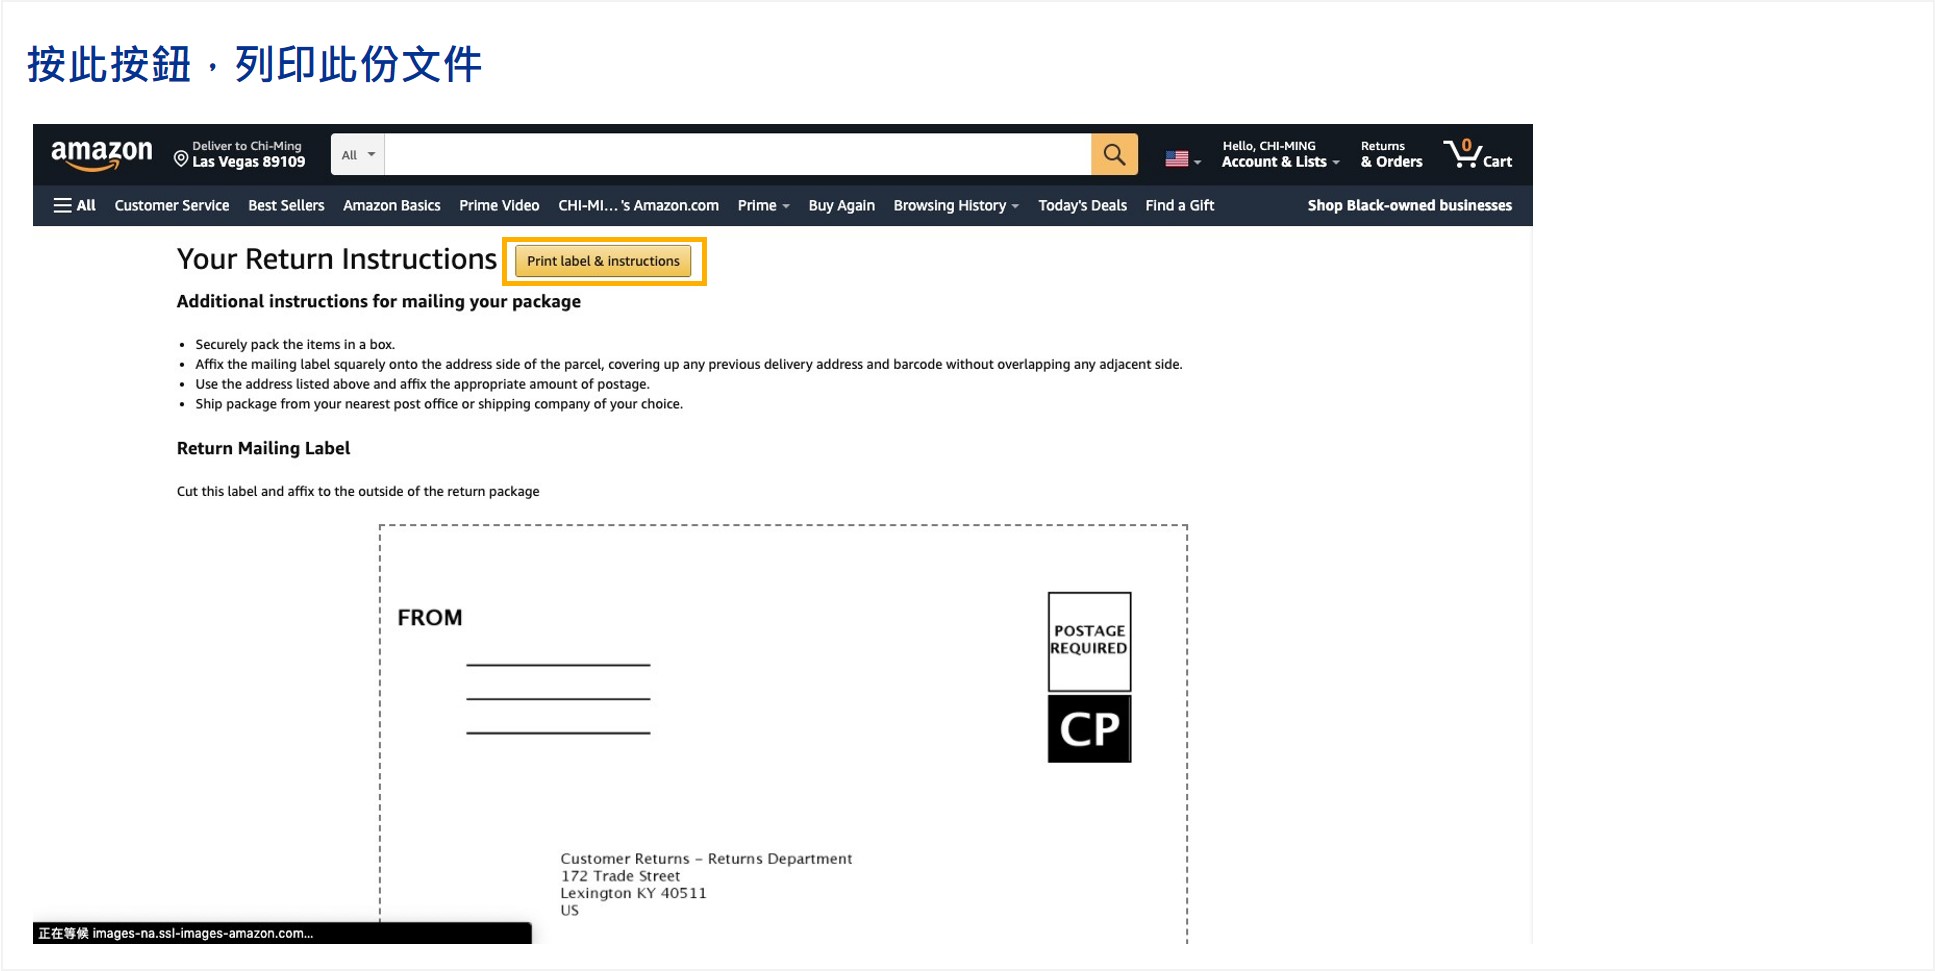Click the Amazon logo
The width and height of the screenshot is (1935, 971).
101,155
